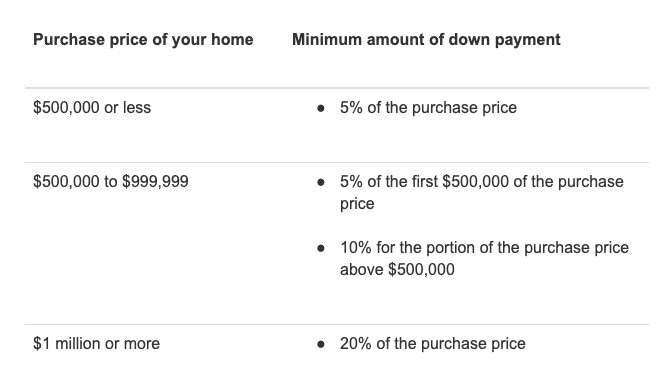This screenshot has width=666, height=379.
Task: Click the bullet before "5% of the first"
Action: (321, 183)
